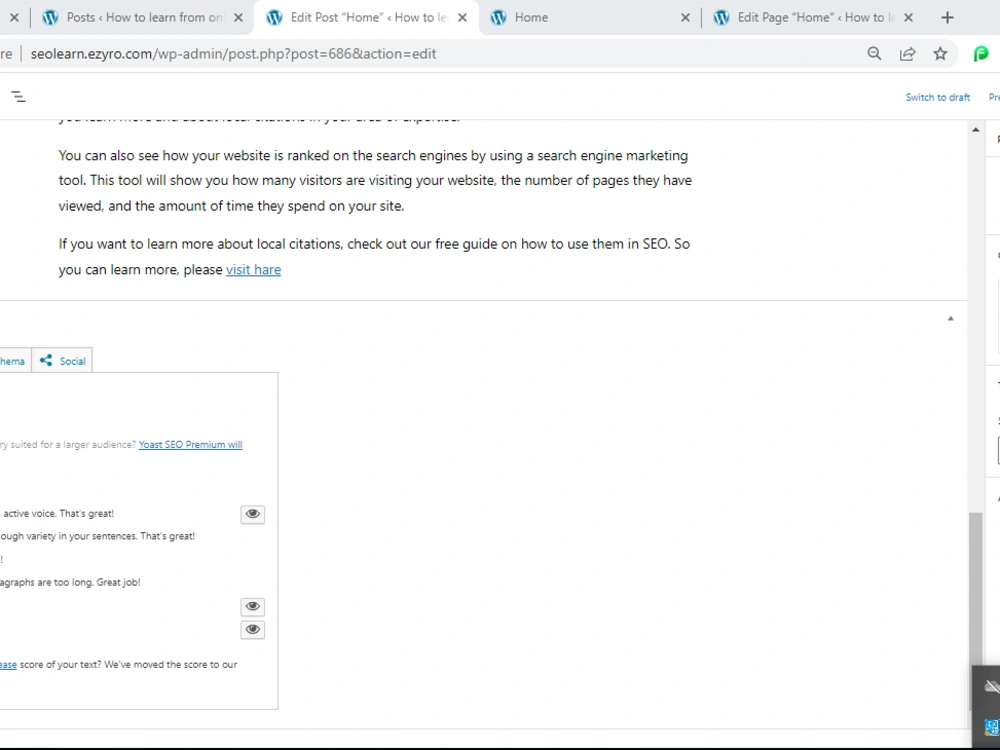Image resolution: width=1000 pixels, height=750 pixels.
Task: Toggle the second eye highlight button
Action: pyautogui.click(x=253, y=606)
